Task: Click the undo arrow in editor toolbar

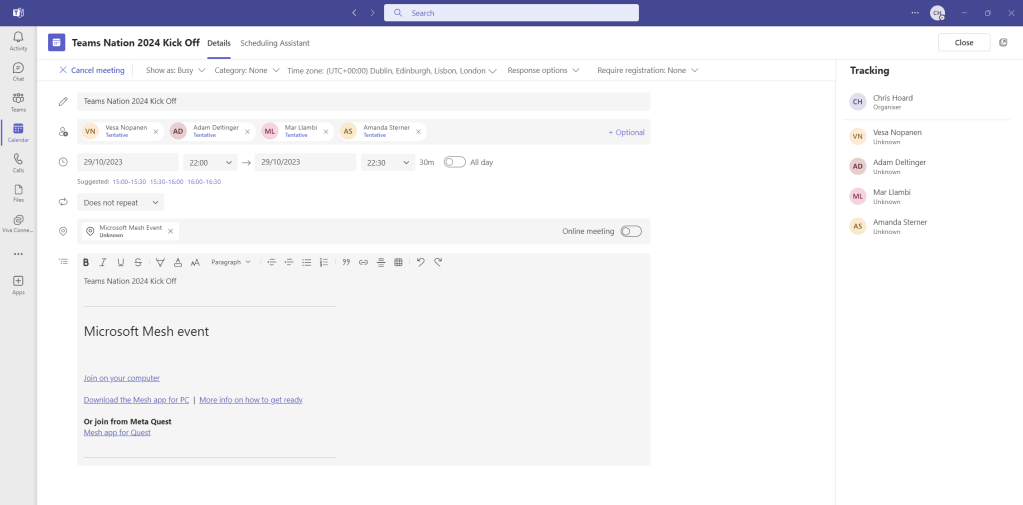Action: [420, 262]
